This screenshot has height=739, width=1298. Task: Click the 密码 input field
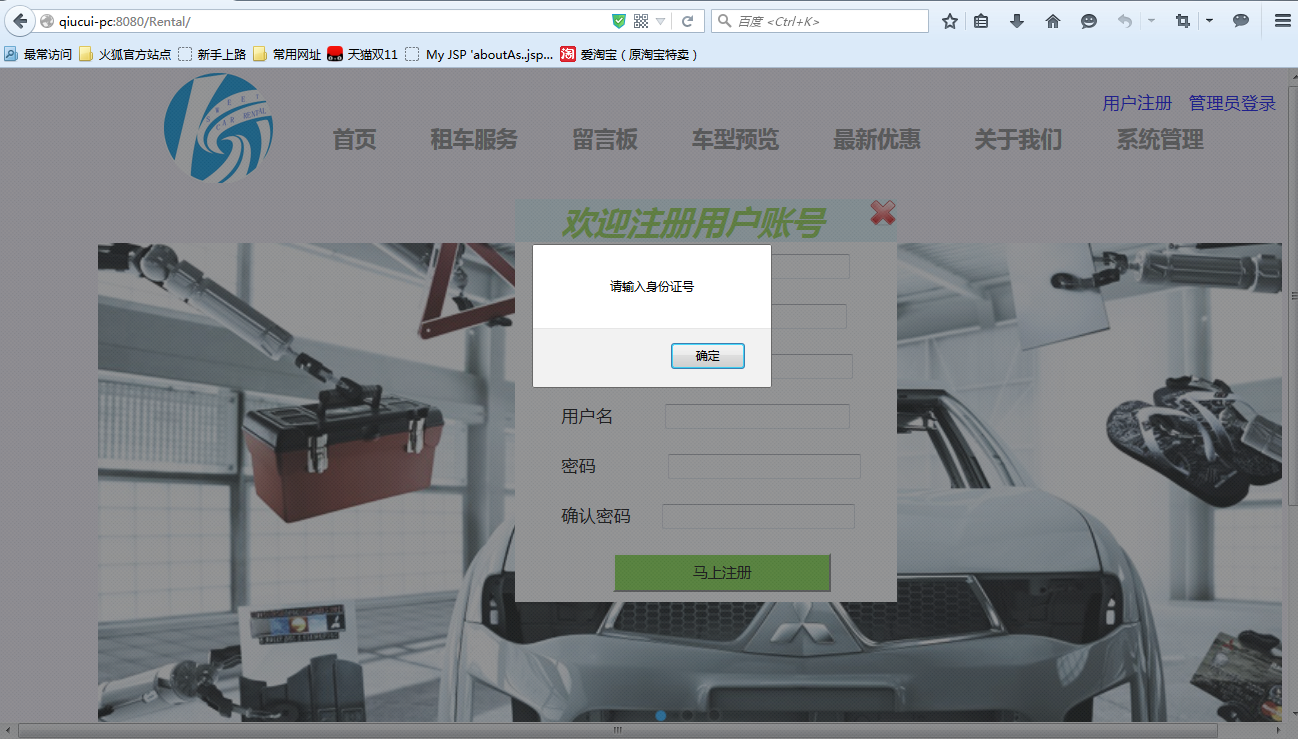point(764,466)
